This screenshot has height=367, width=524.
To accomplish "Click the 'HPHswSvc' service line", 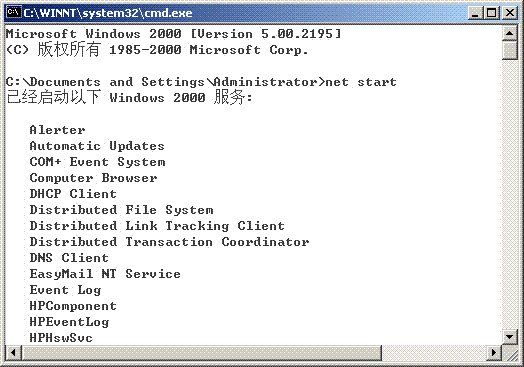I will (61, 338).
